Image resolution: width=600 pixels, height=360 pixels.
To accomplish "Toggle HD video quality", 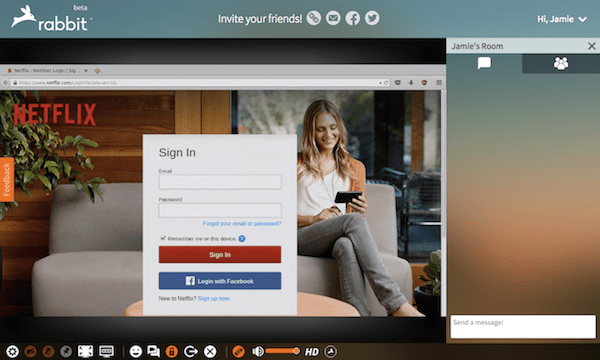I will (311, 352).
